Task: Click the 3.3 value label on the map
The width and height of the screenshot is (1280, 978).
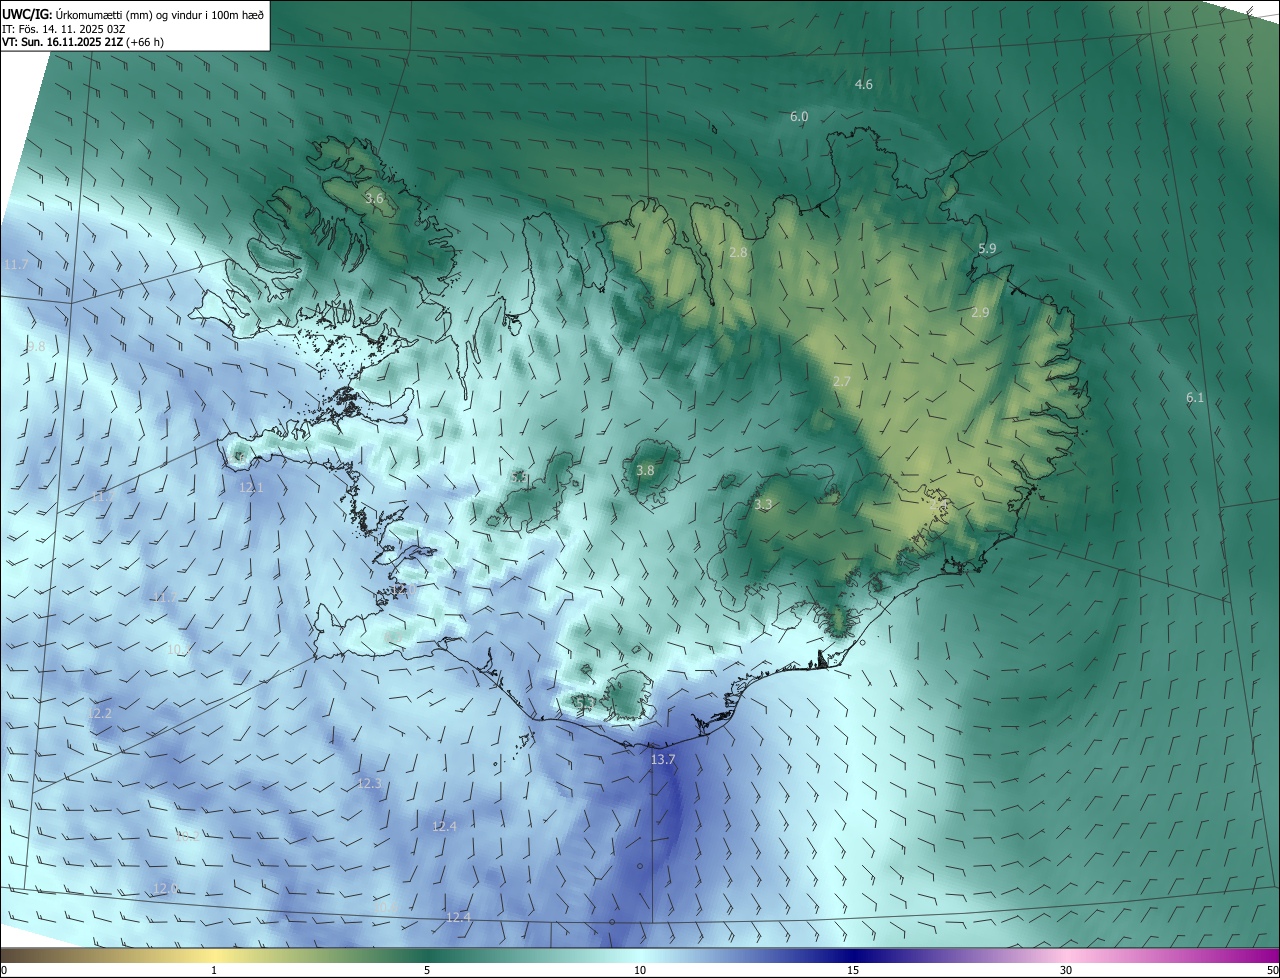Action: click(x=763, y=505)
